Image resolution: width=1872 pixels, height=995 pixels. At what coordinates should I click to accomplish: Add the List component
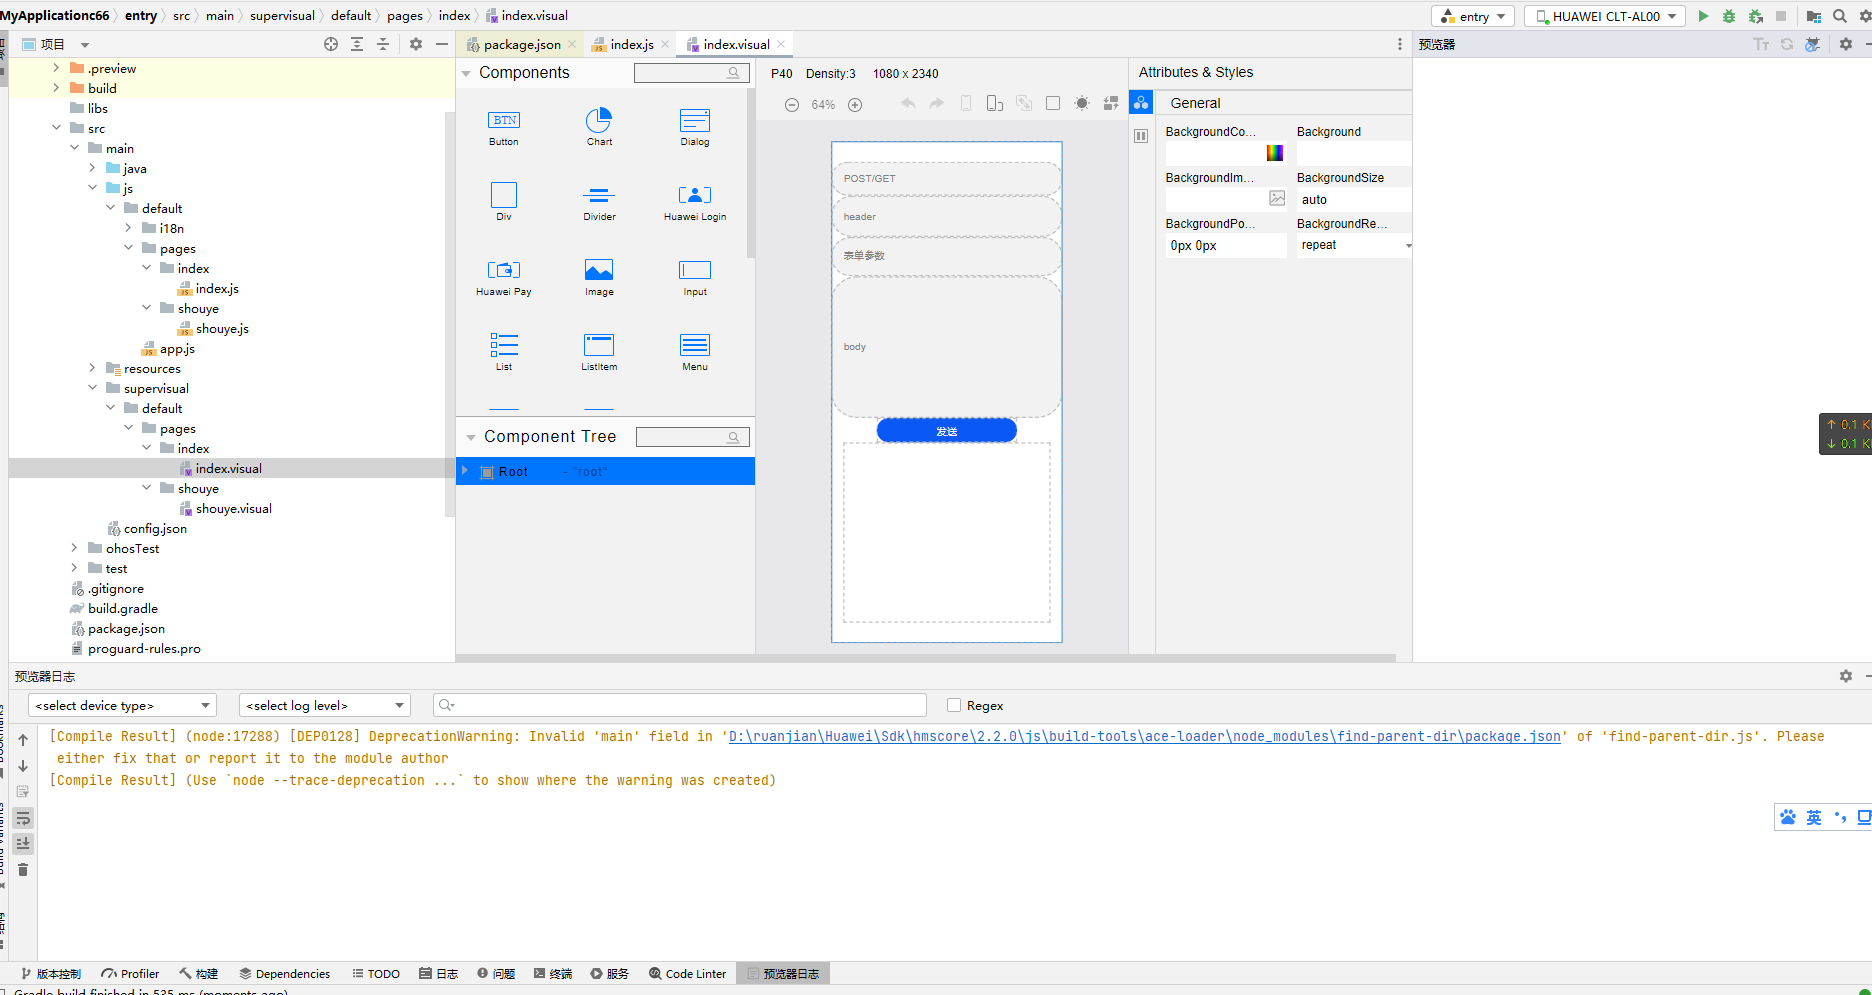(x=504, y=352)
